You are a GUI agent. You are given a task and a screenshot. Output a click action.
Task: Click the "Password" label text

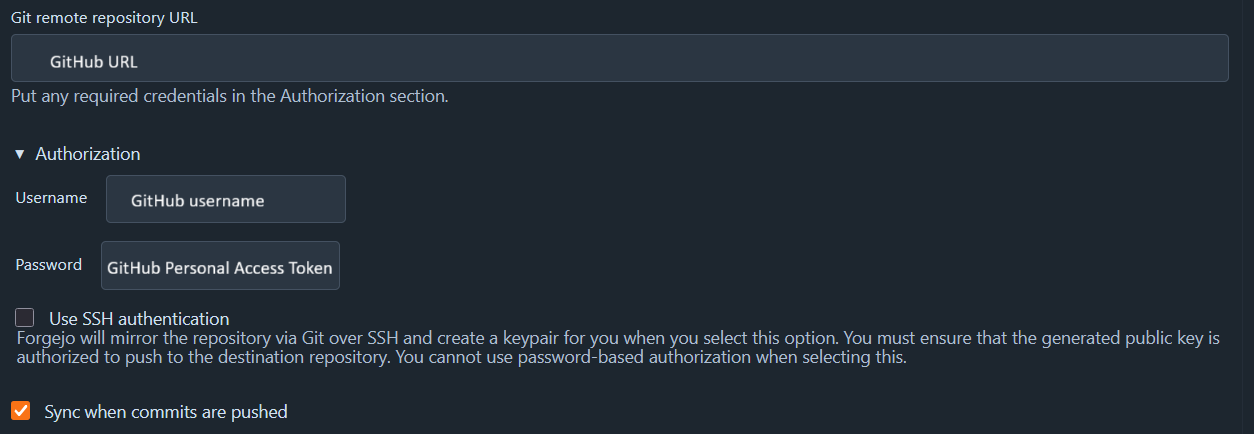[x=48, y=265]
